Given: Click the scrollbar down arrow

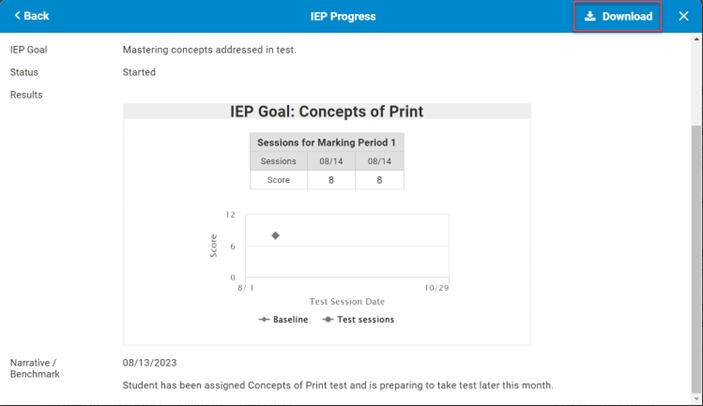Looking at the screenshot, I should click(696, 399).
